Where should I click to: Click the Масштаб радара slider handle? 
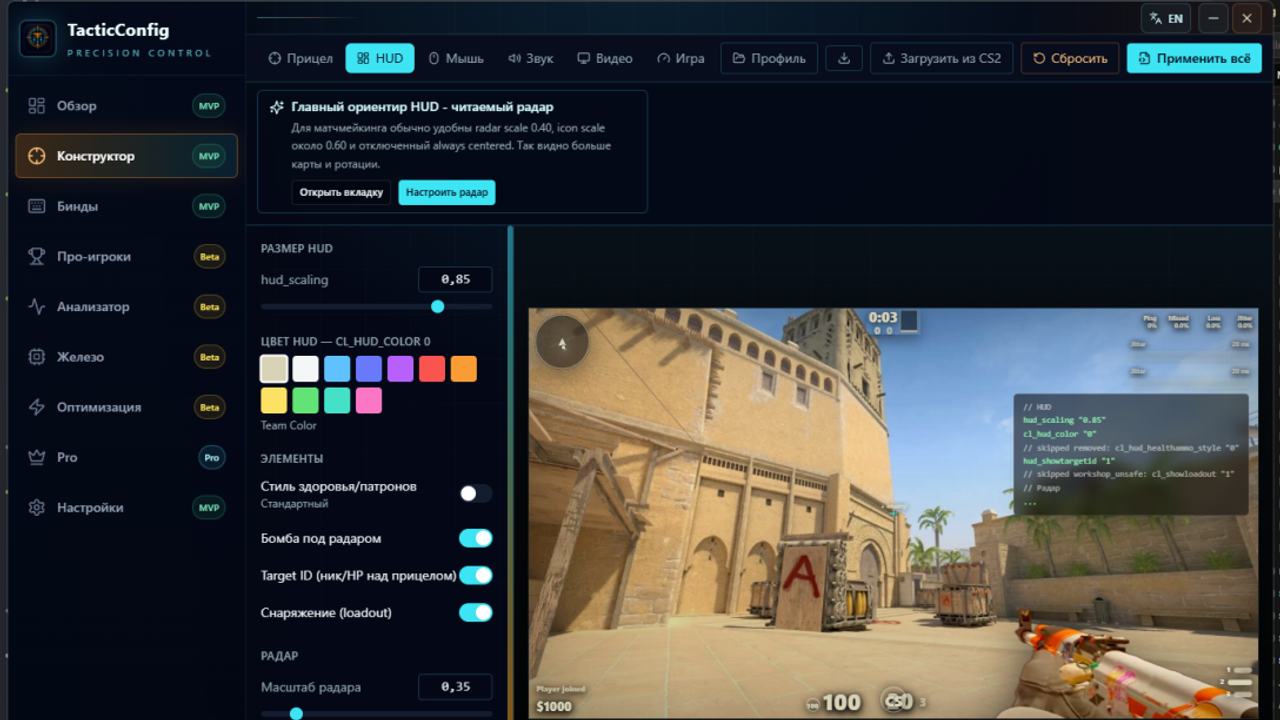(x=296, y=713)
